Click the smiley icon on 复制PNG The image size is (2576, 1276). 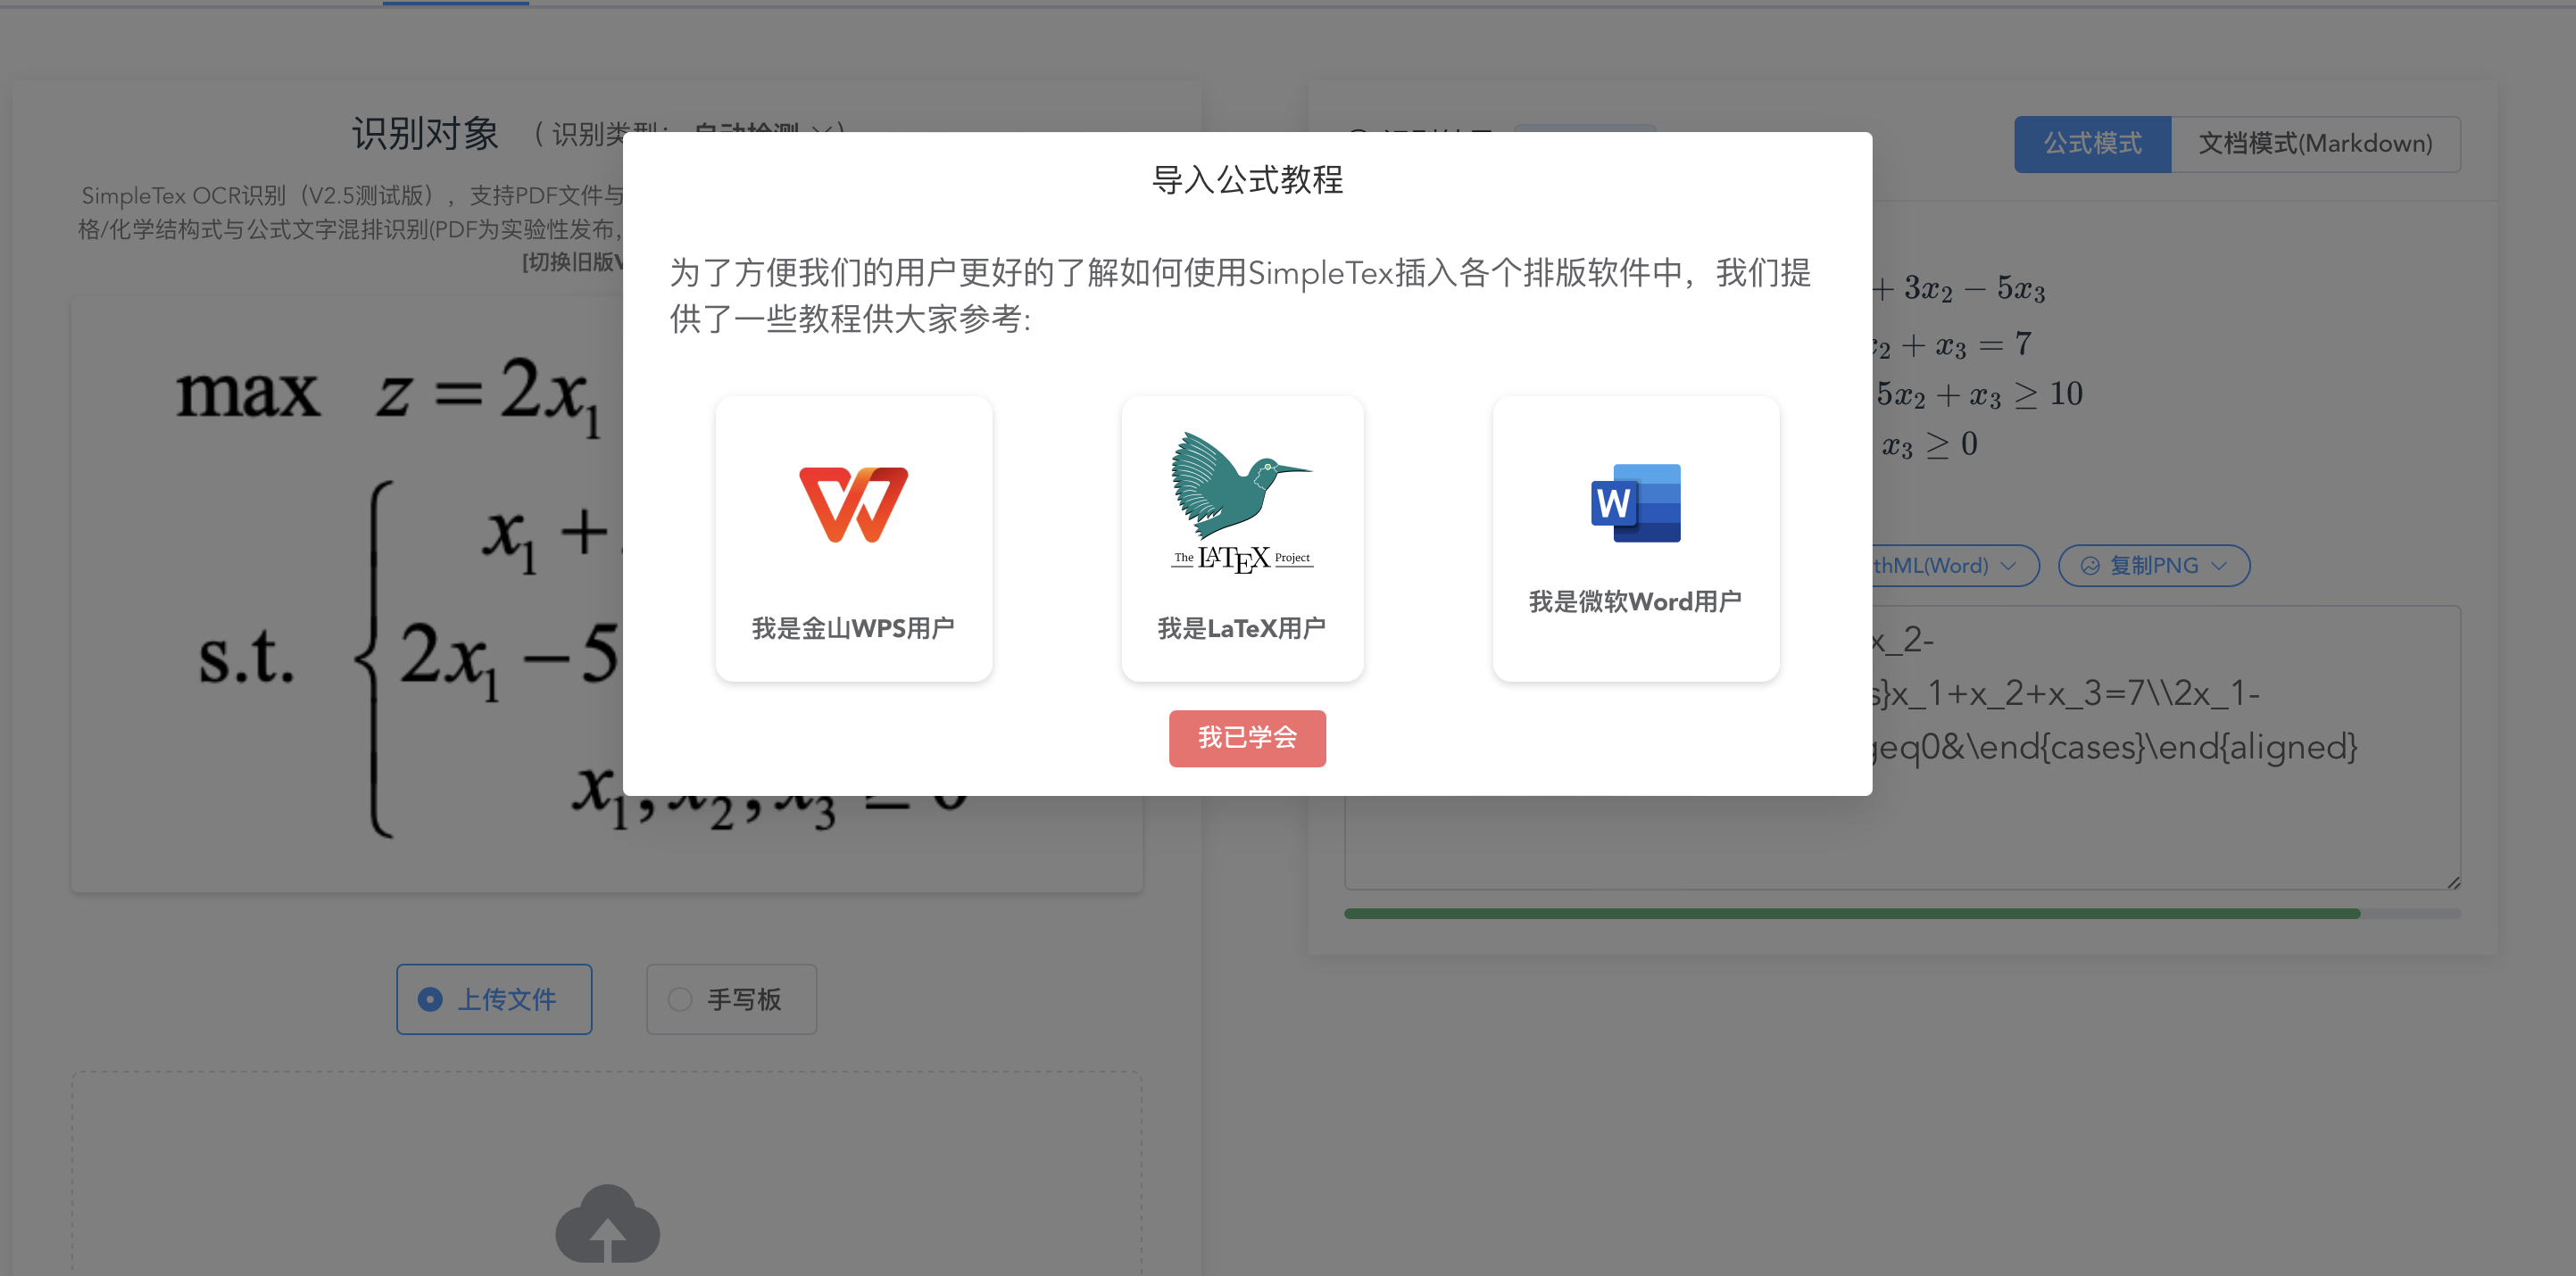2090,566
